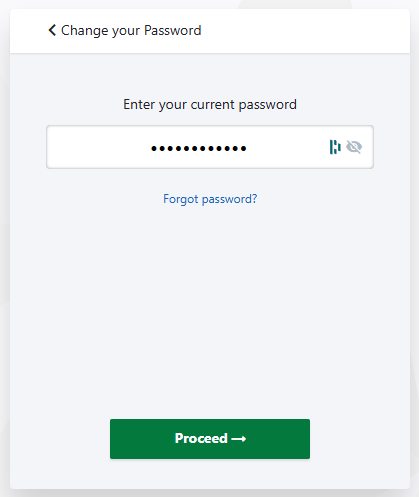
Task: Return to previous screen via back arrow
Action: [x=52, y=30]
